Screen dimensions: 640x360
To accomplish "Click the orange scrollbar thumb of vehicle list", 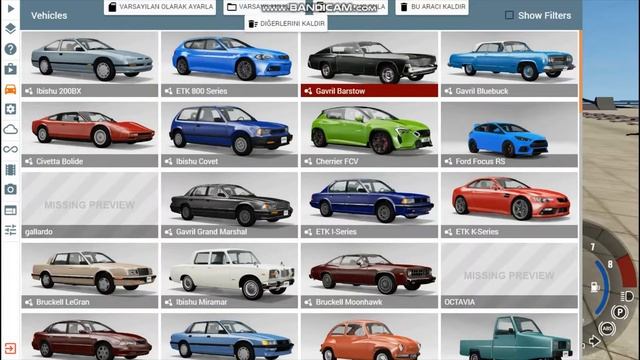I will click(x=580, y=72).
